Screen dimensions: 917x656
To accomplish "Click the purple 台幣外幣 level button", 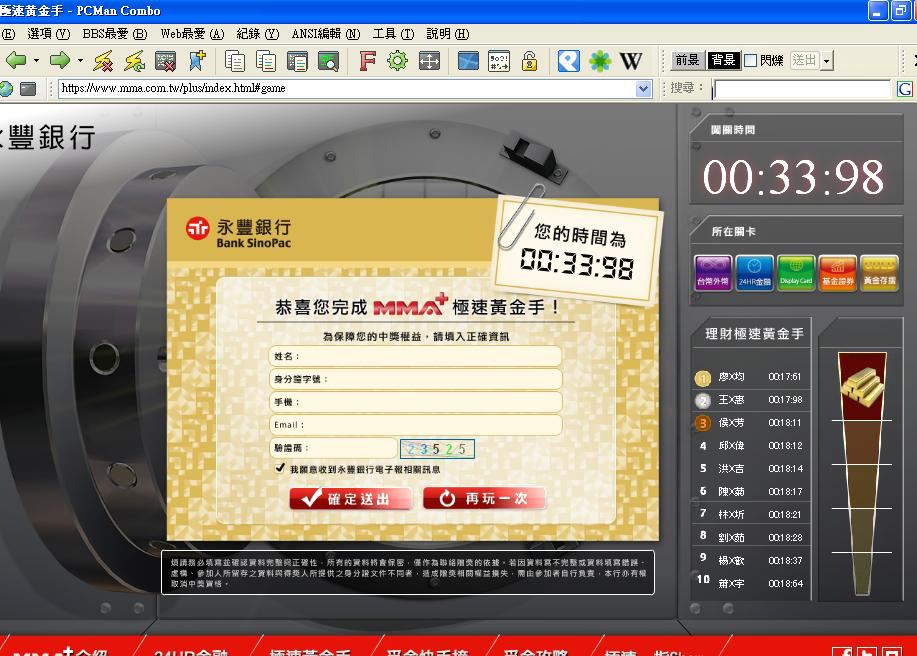I will coord(713,272).
